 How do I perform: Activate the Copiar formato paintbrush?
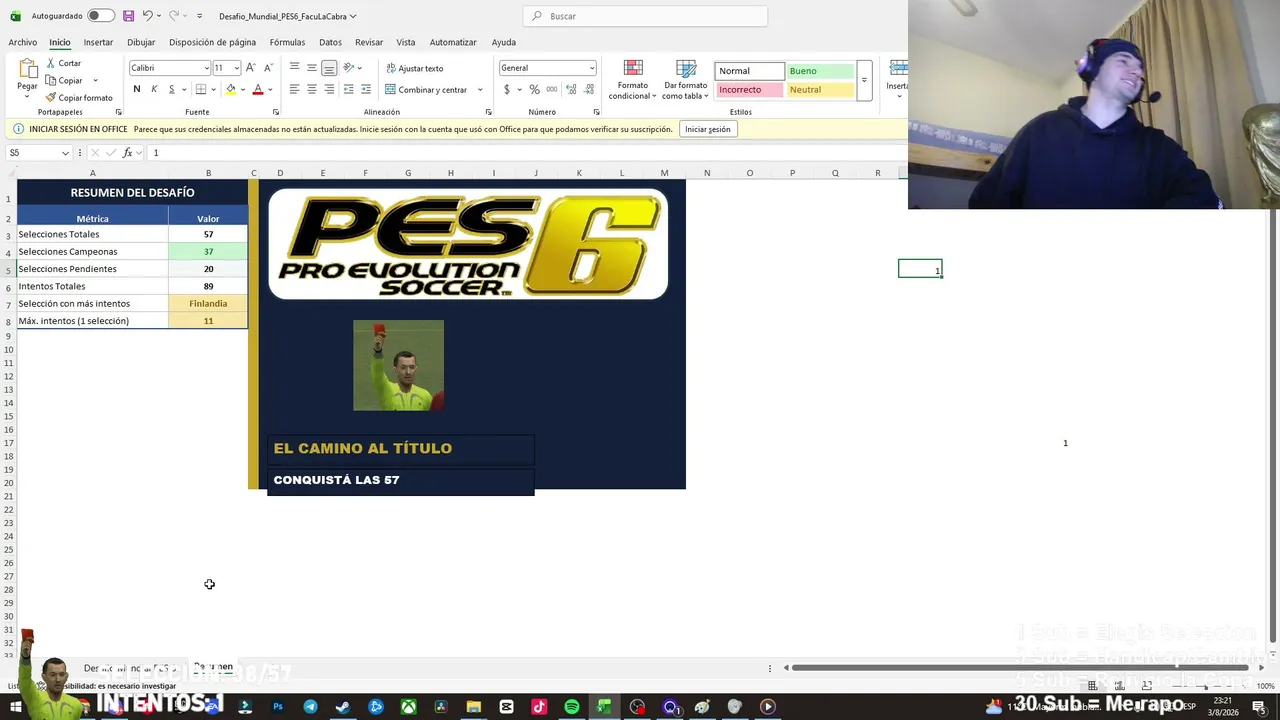pos(79,98)
